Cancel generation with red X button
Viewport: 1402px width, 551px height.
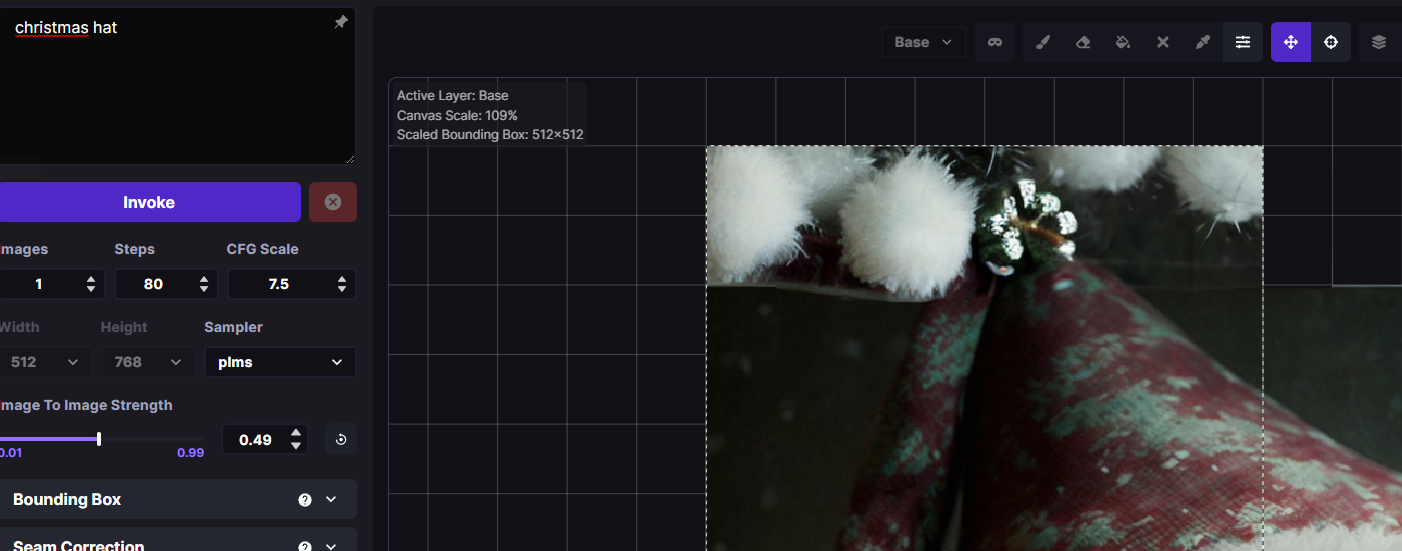pos(333,202)
